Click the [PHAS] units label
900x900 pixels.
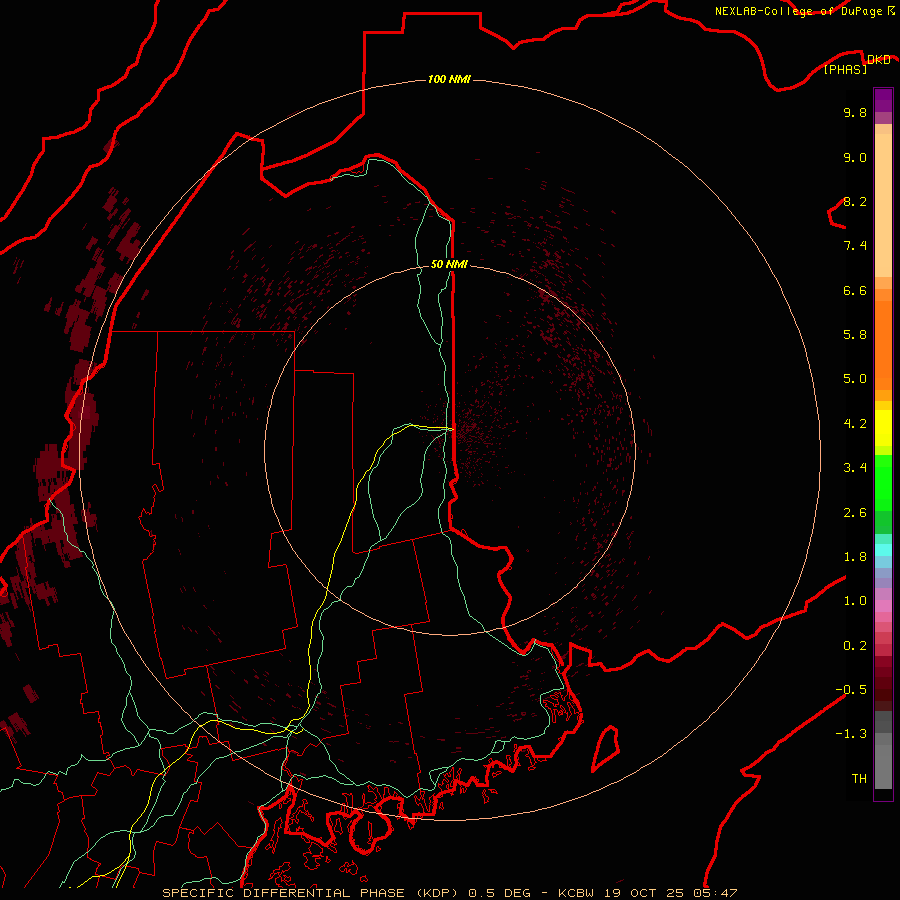pyautogui.click(x=845, y=69)
